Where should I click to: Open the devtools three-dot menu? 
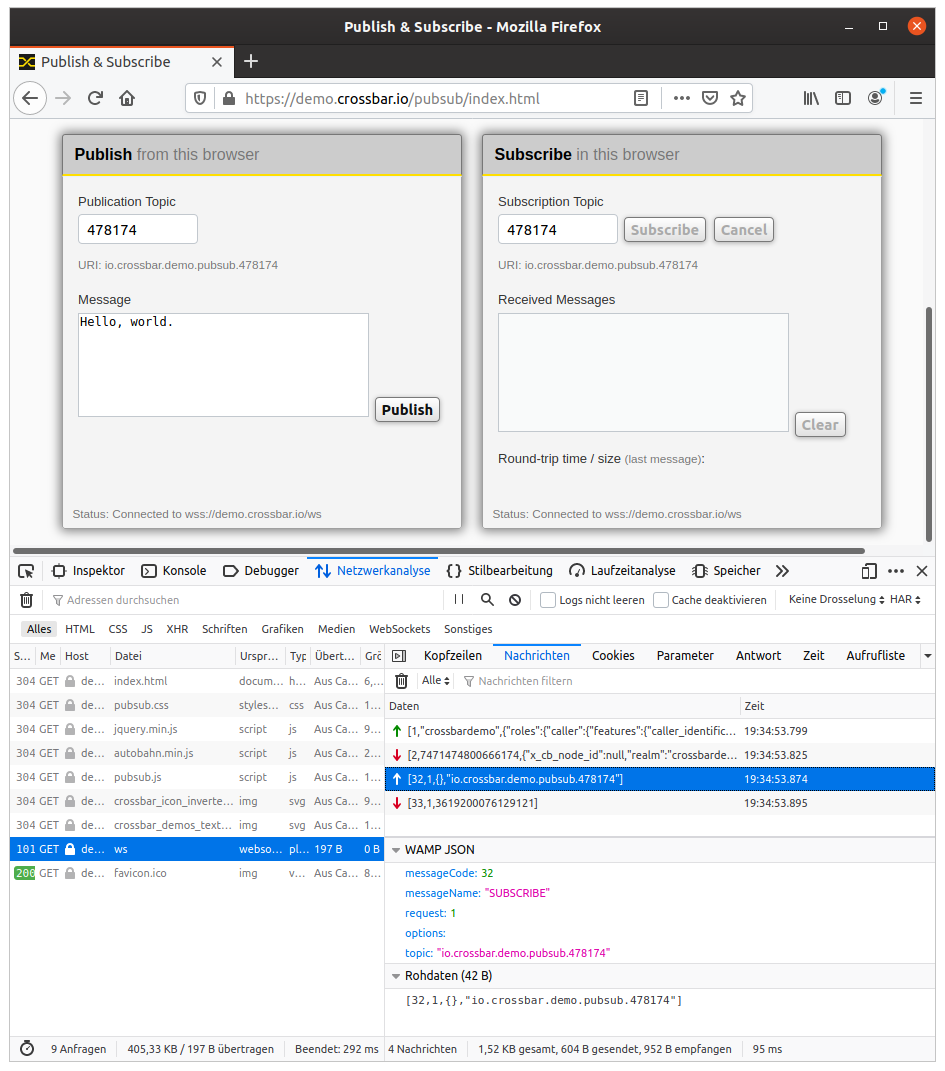(895, 570)
